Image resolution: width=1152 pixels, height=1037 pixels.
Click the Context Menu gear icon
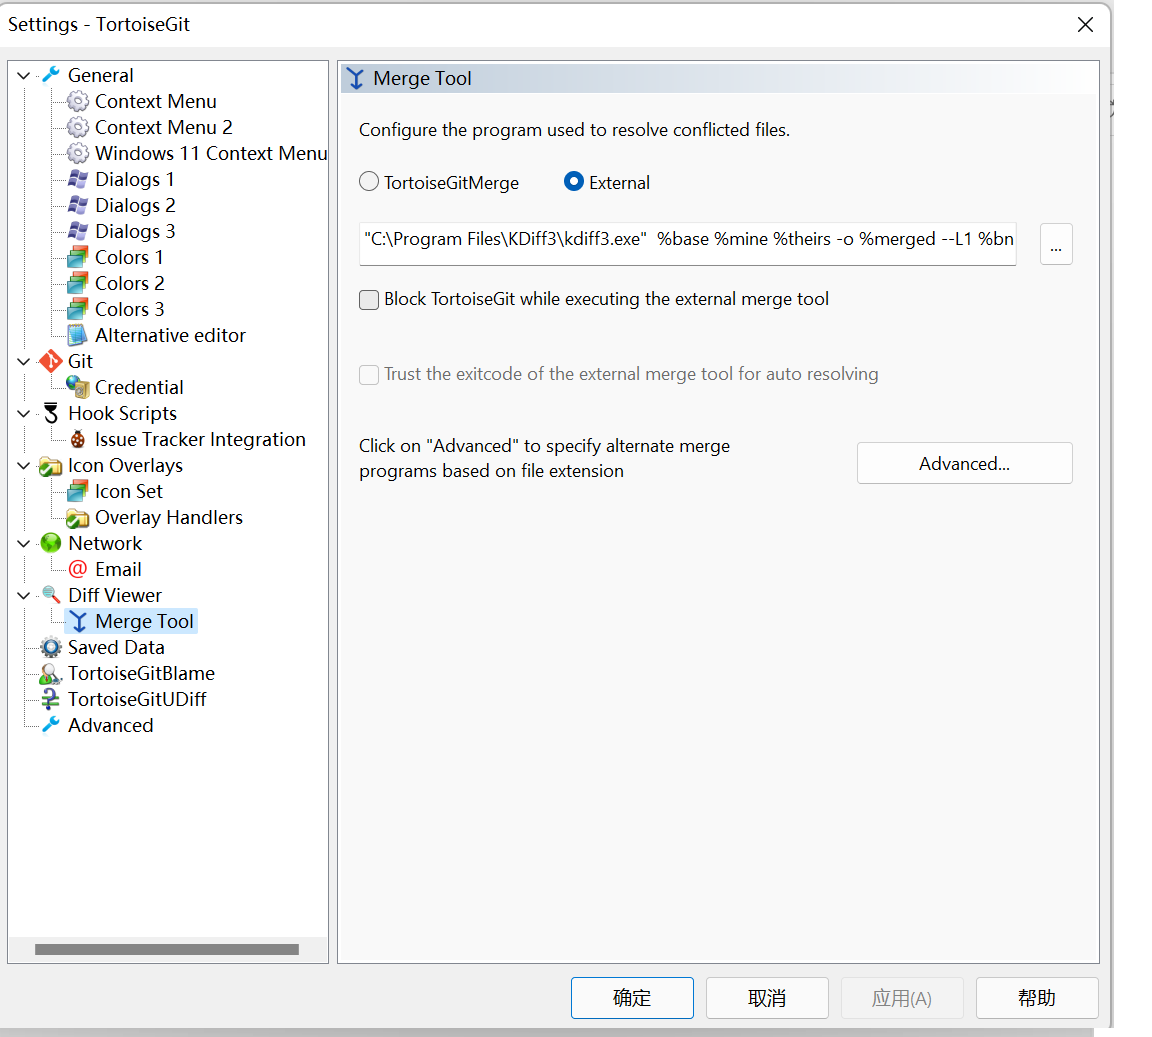coord(78,101)
